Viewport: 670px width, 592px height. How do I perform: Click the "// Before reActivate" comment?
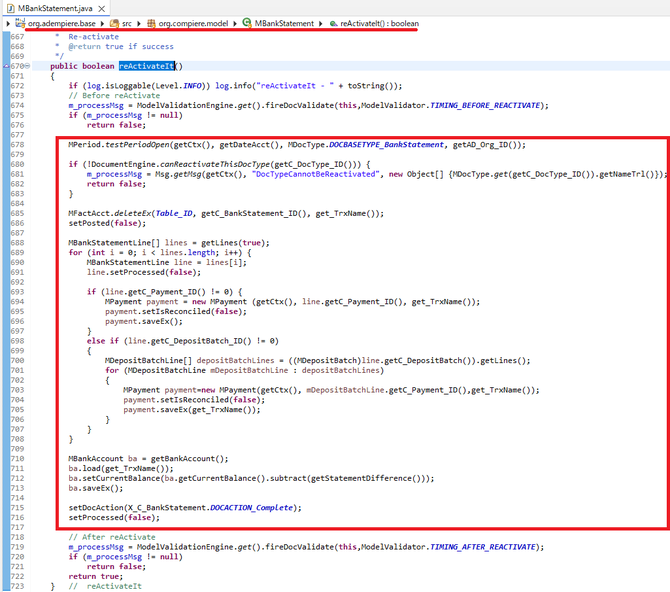[x=114, y=95]
